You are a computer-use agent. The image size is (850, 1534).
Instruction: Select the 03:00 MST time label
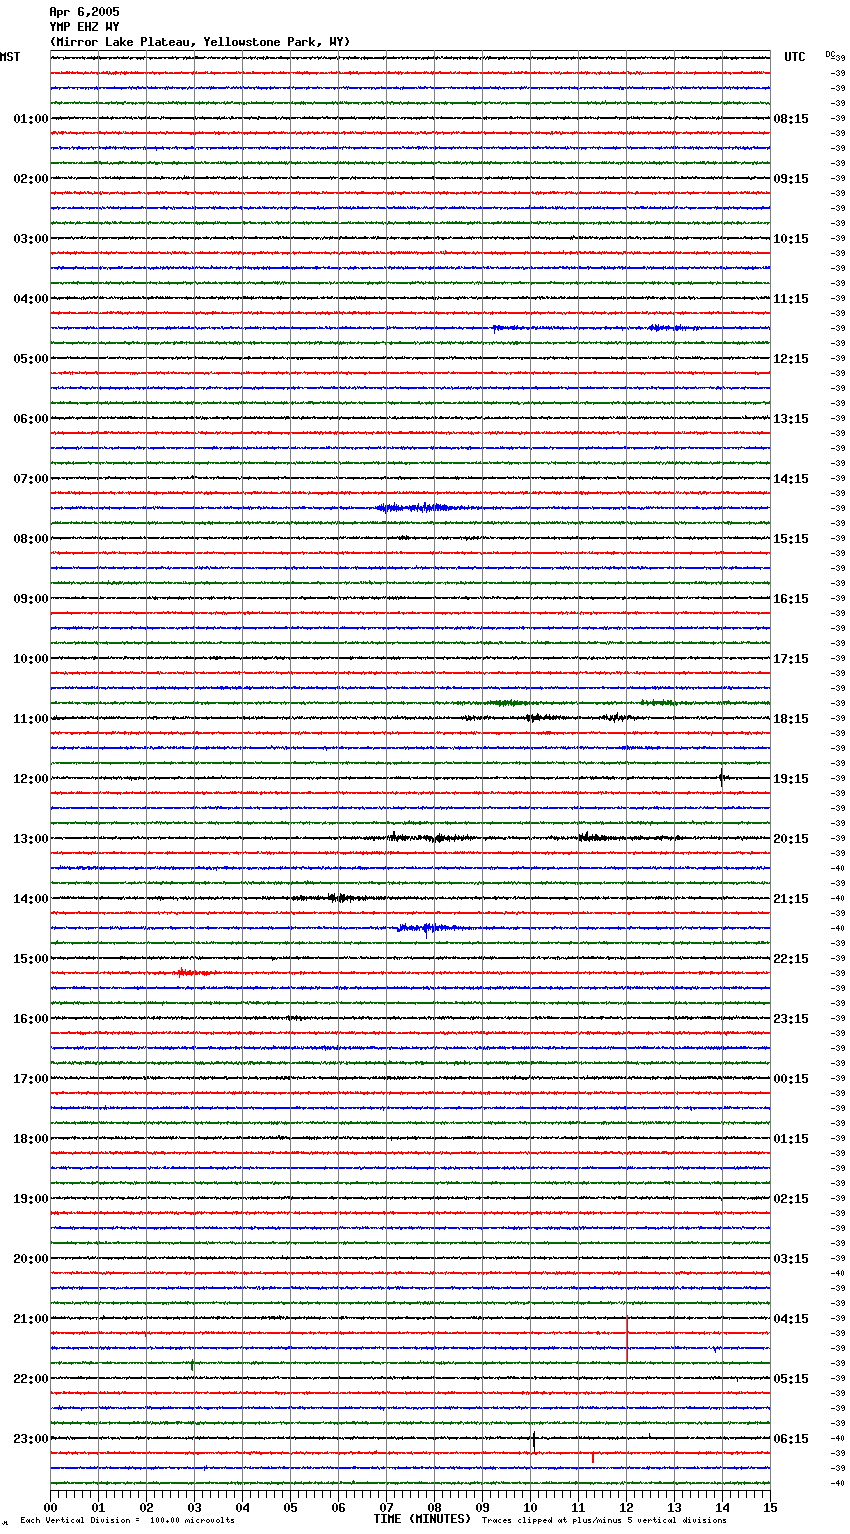31,239
